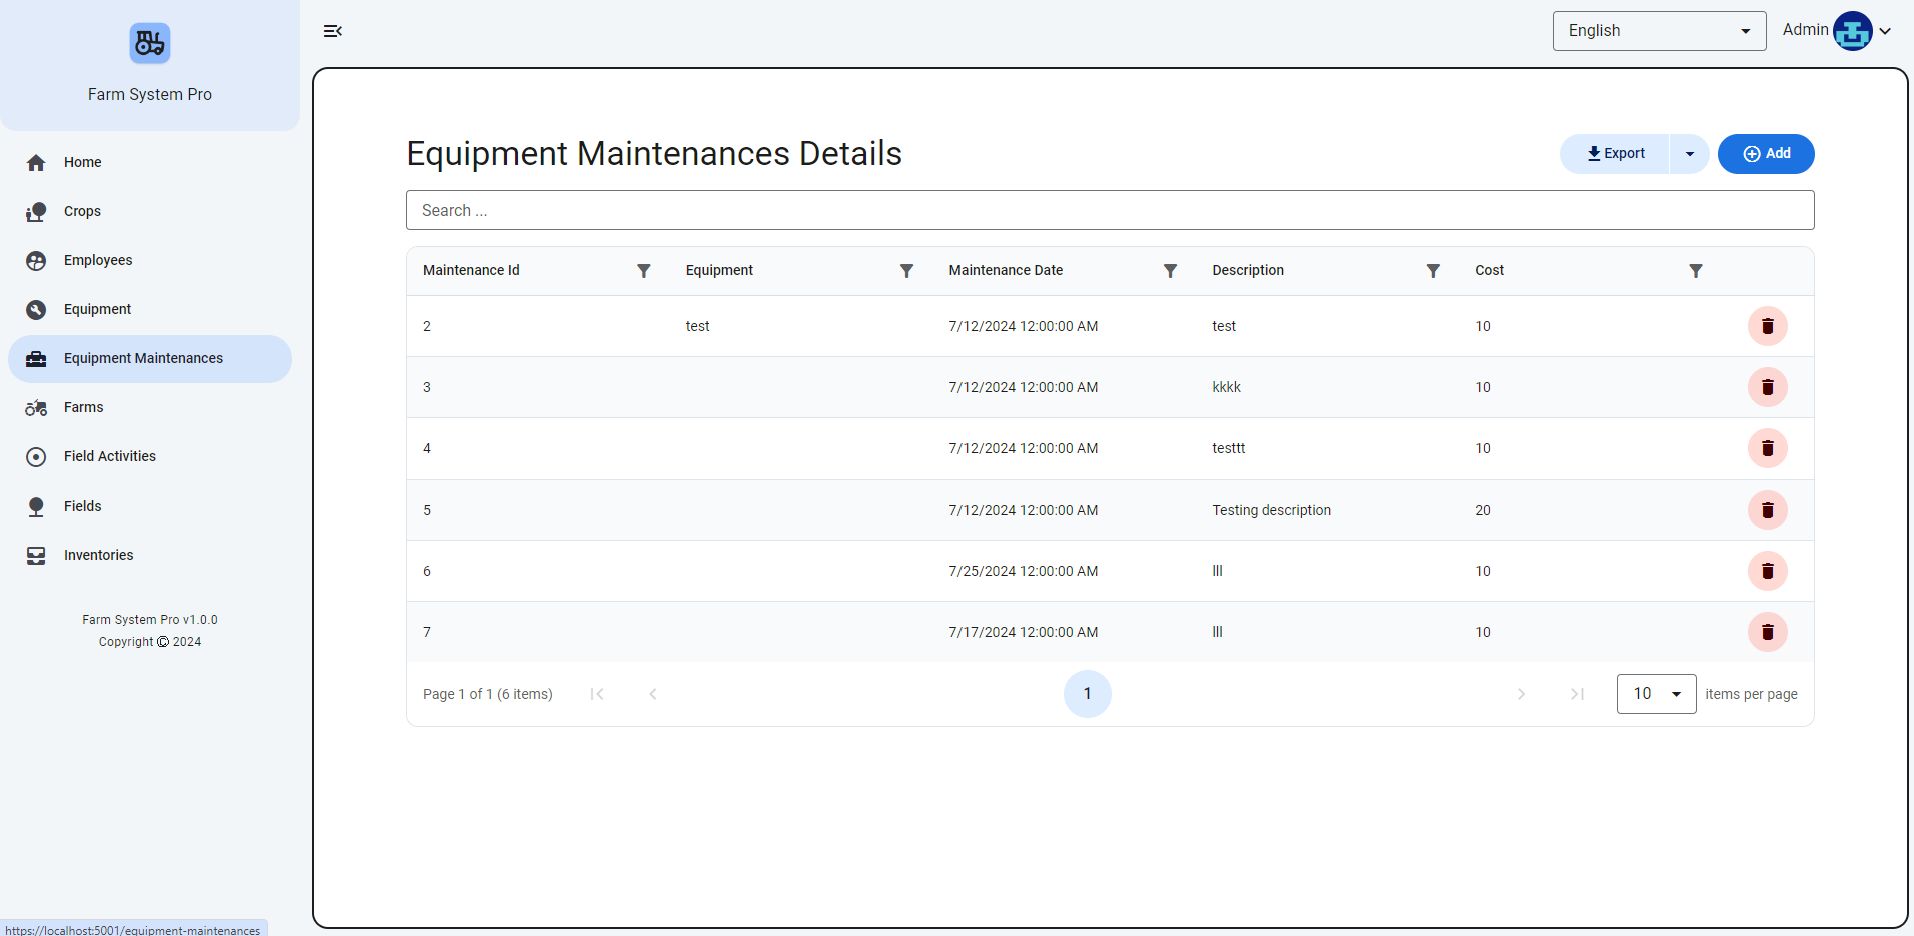Focus the Search input field
This screenshot has height=936, width=1914.
[1109, 210]
